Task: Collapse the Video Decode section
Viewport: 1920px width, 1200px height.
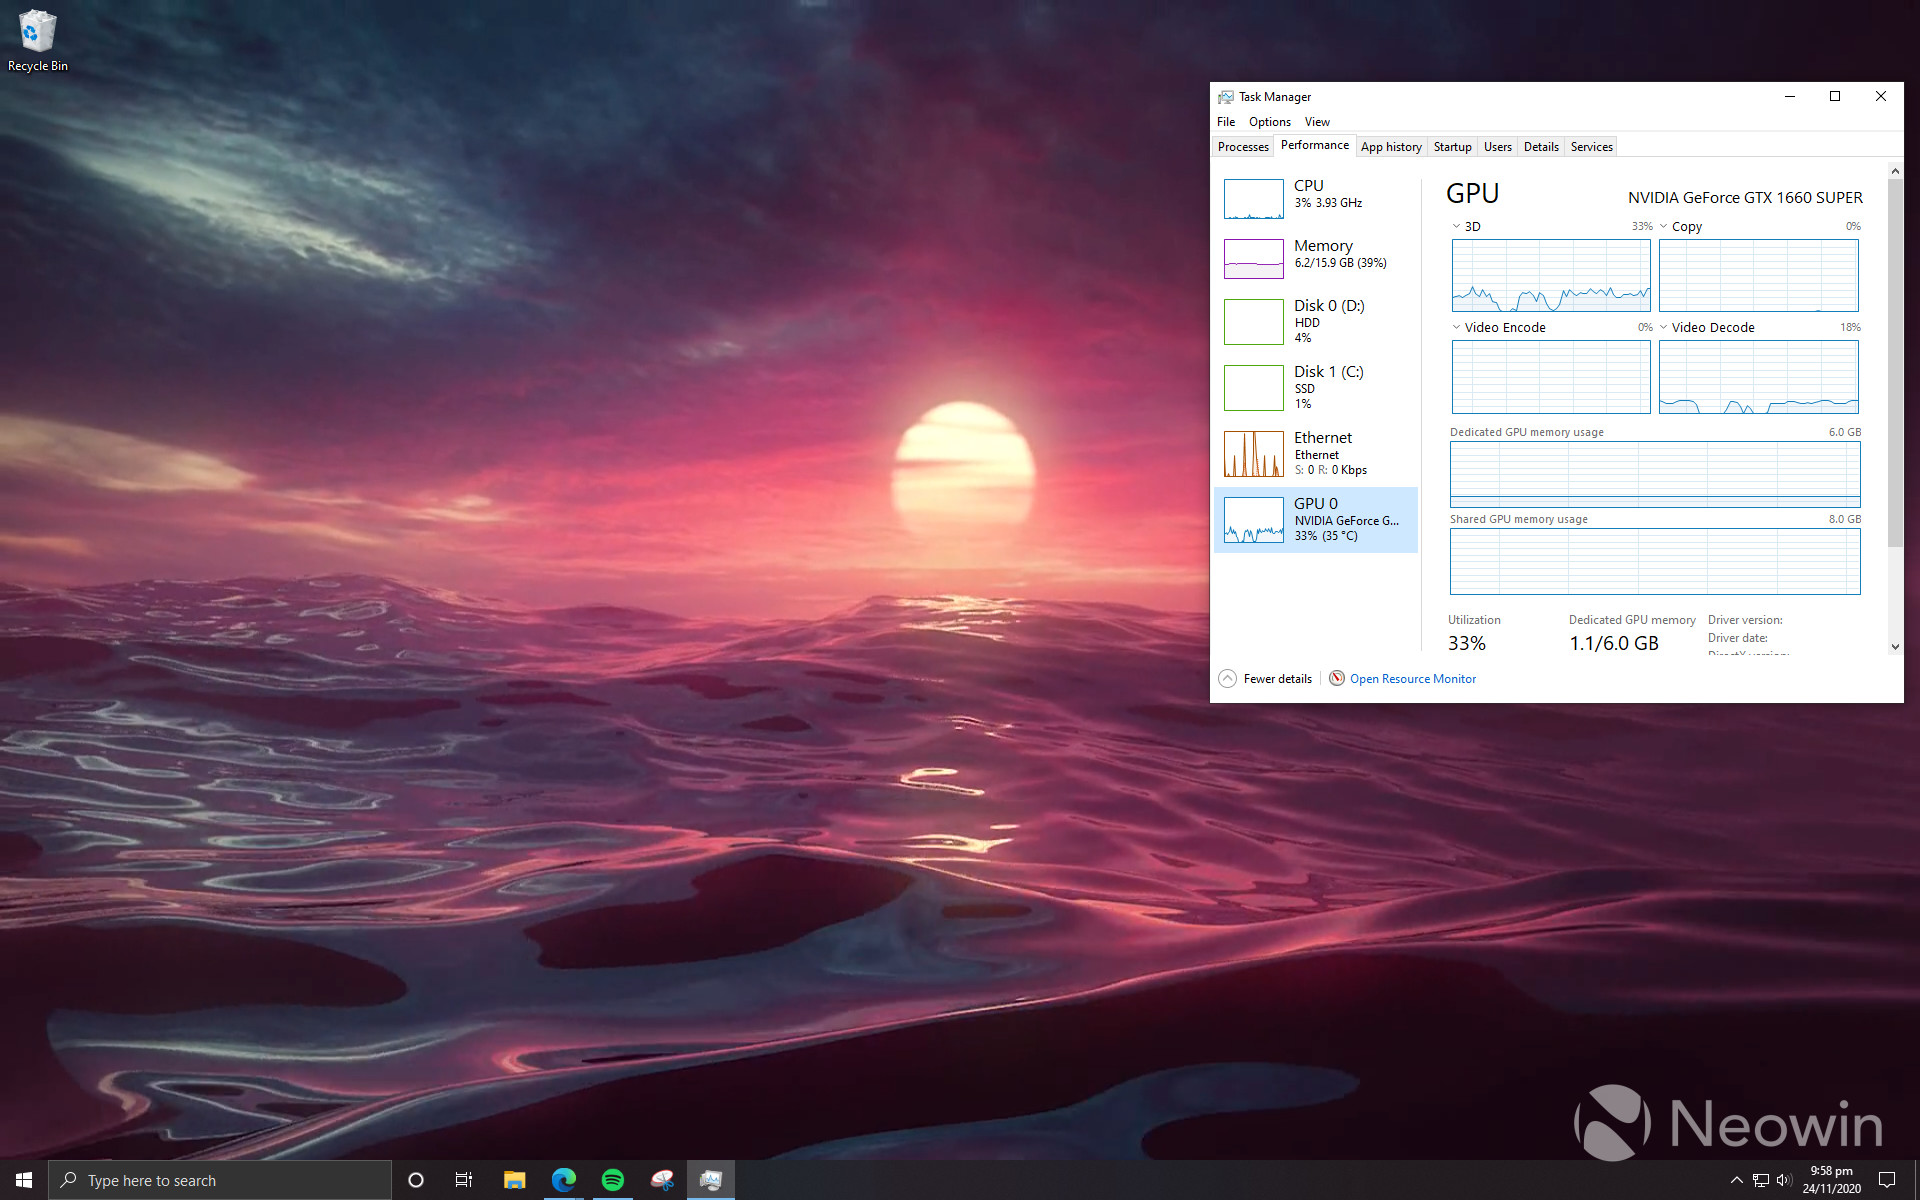Action: 1664,327
